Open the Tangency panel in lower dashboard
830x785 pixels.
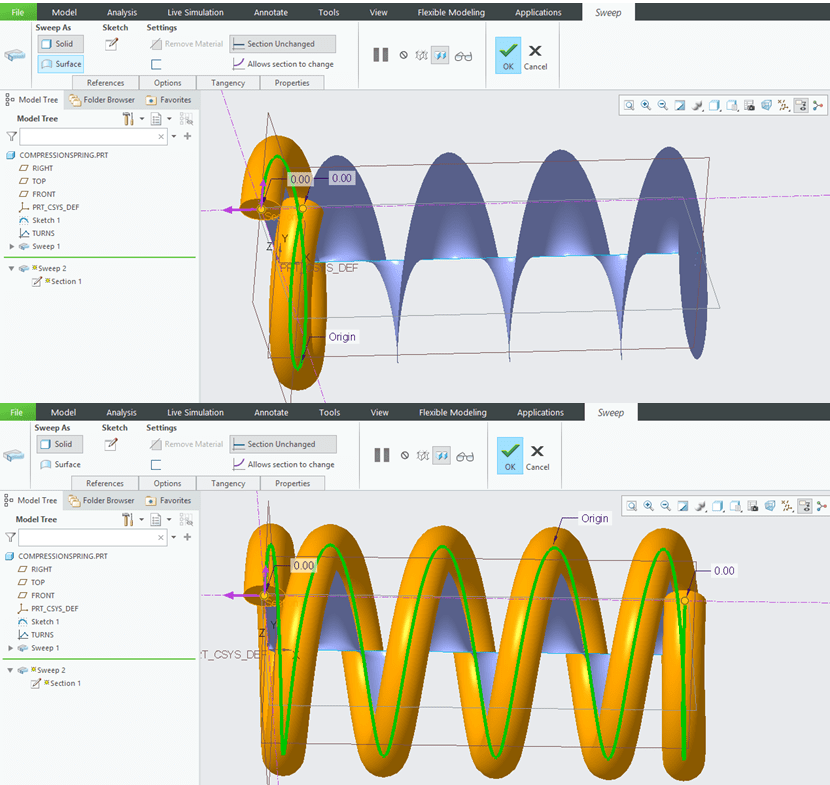click(228, 483)
